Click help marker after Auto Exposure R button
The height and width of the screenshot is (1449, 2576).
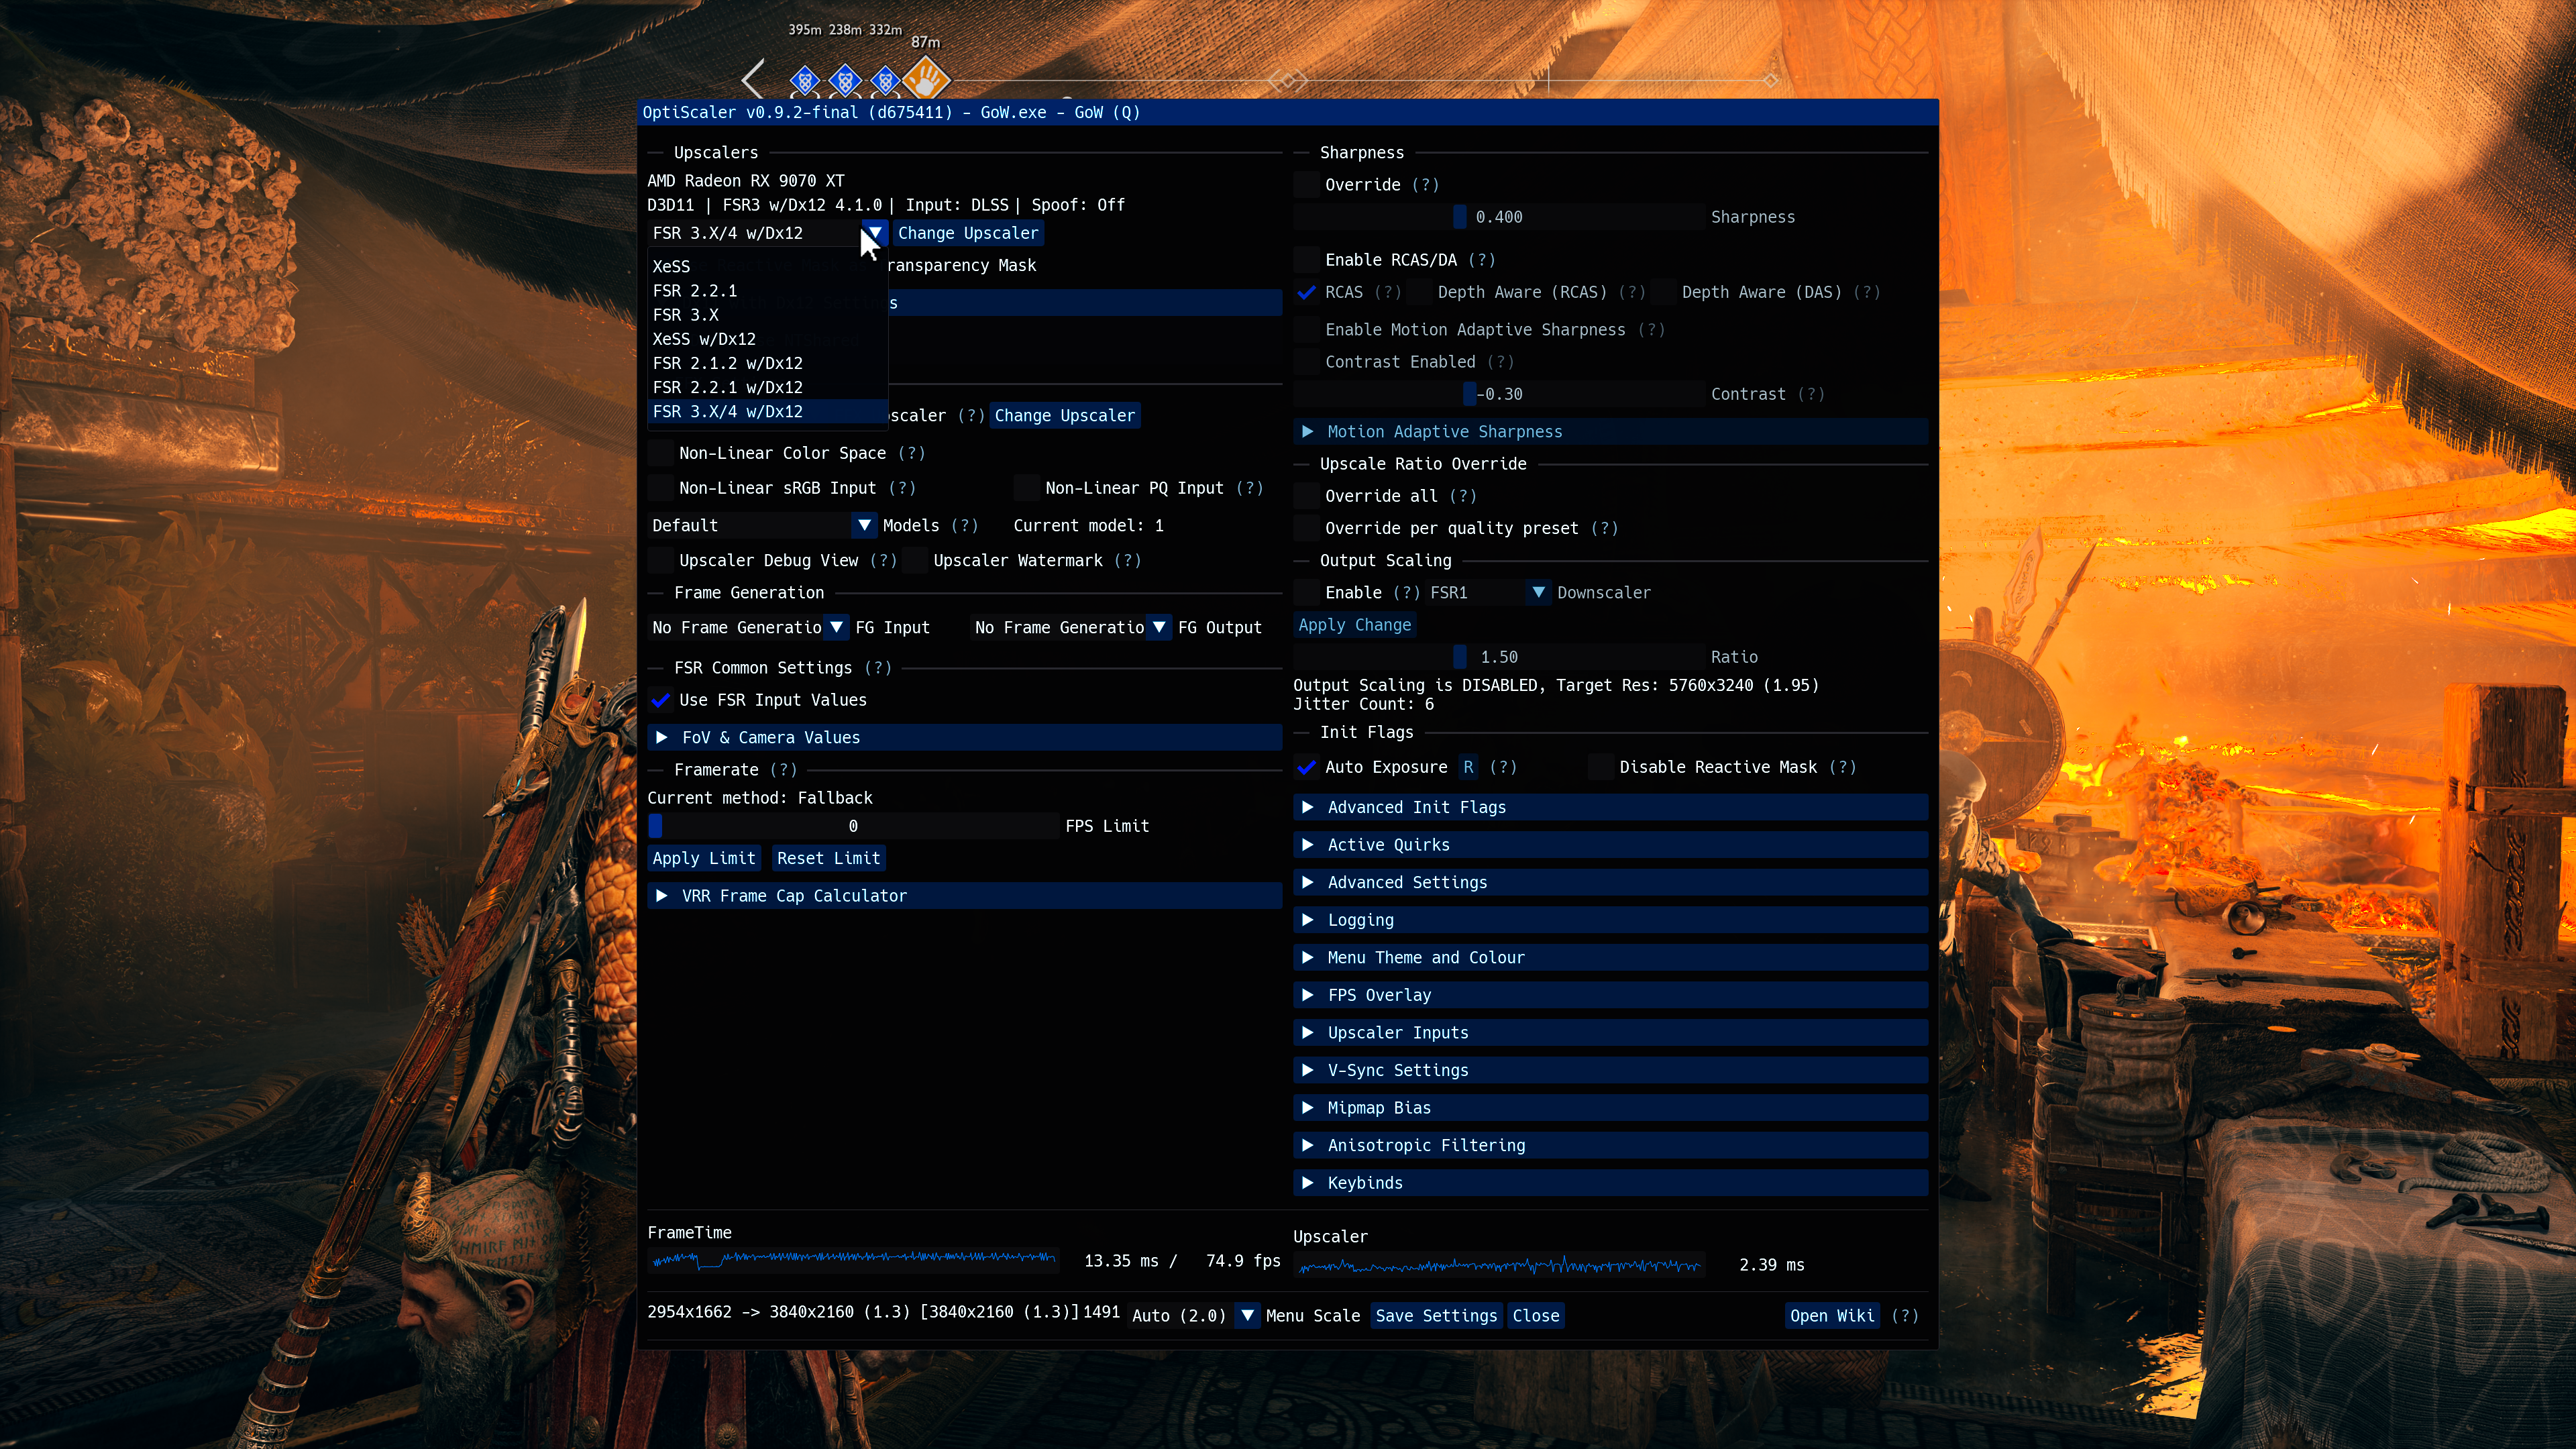[x=1503, y=767]
